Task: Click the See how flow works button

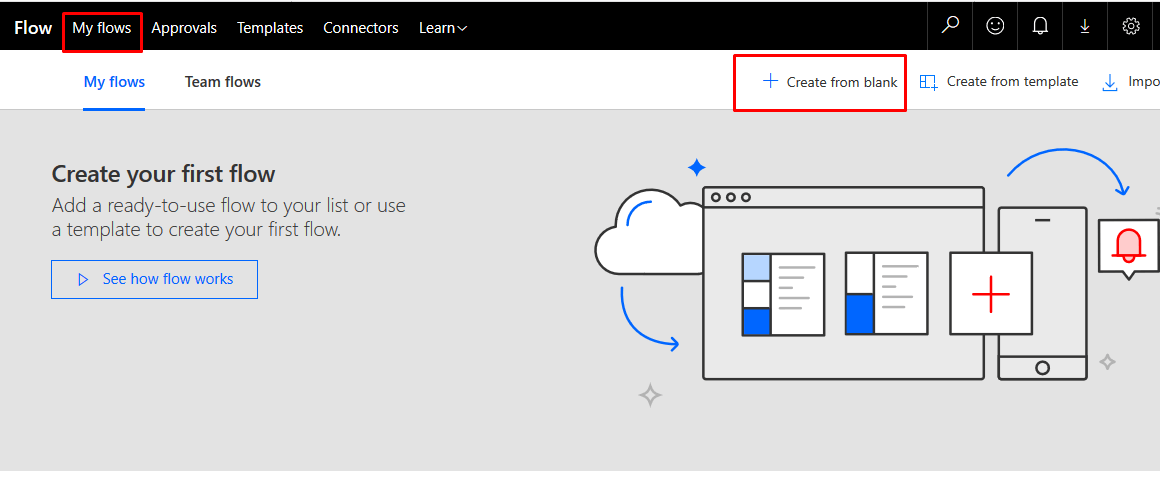Action: pos(155,280)
